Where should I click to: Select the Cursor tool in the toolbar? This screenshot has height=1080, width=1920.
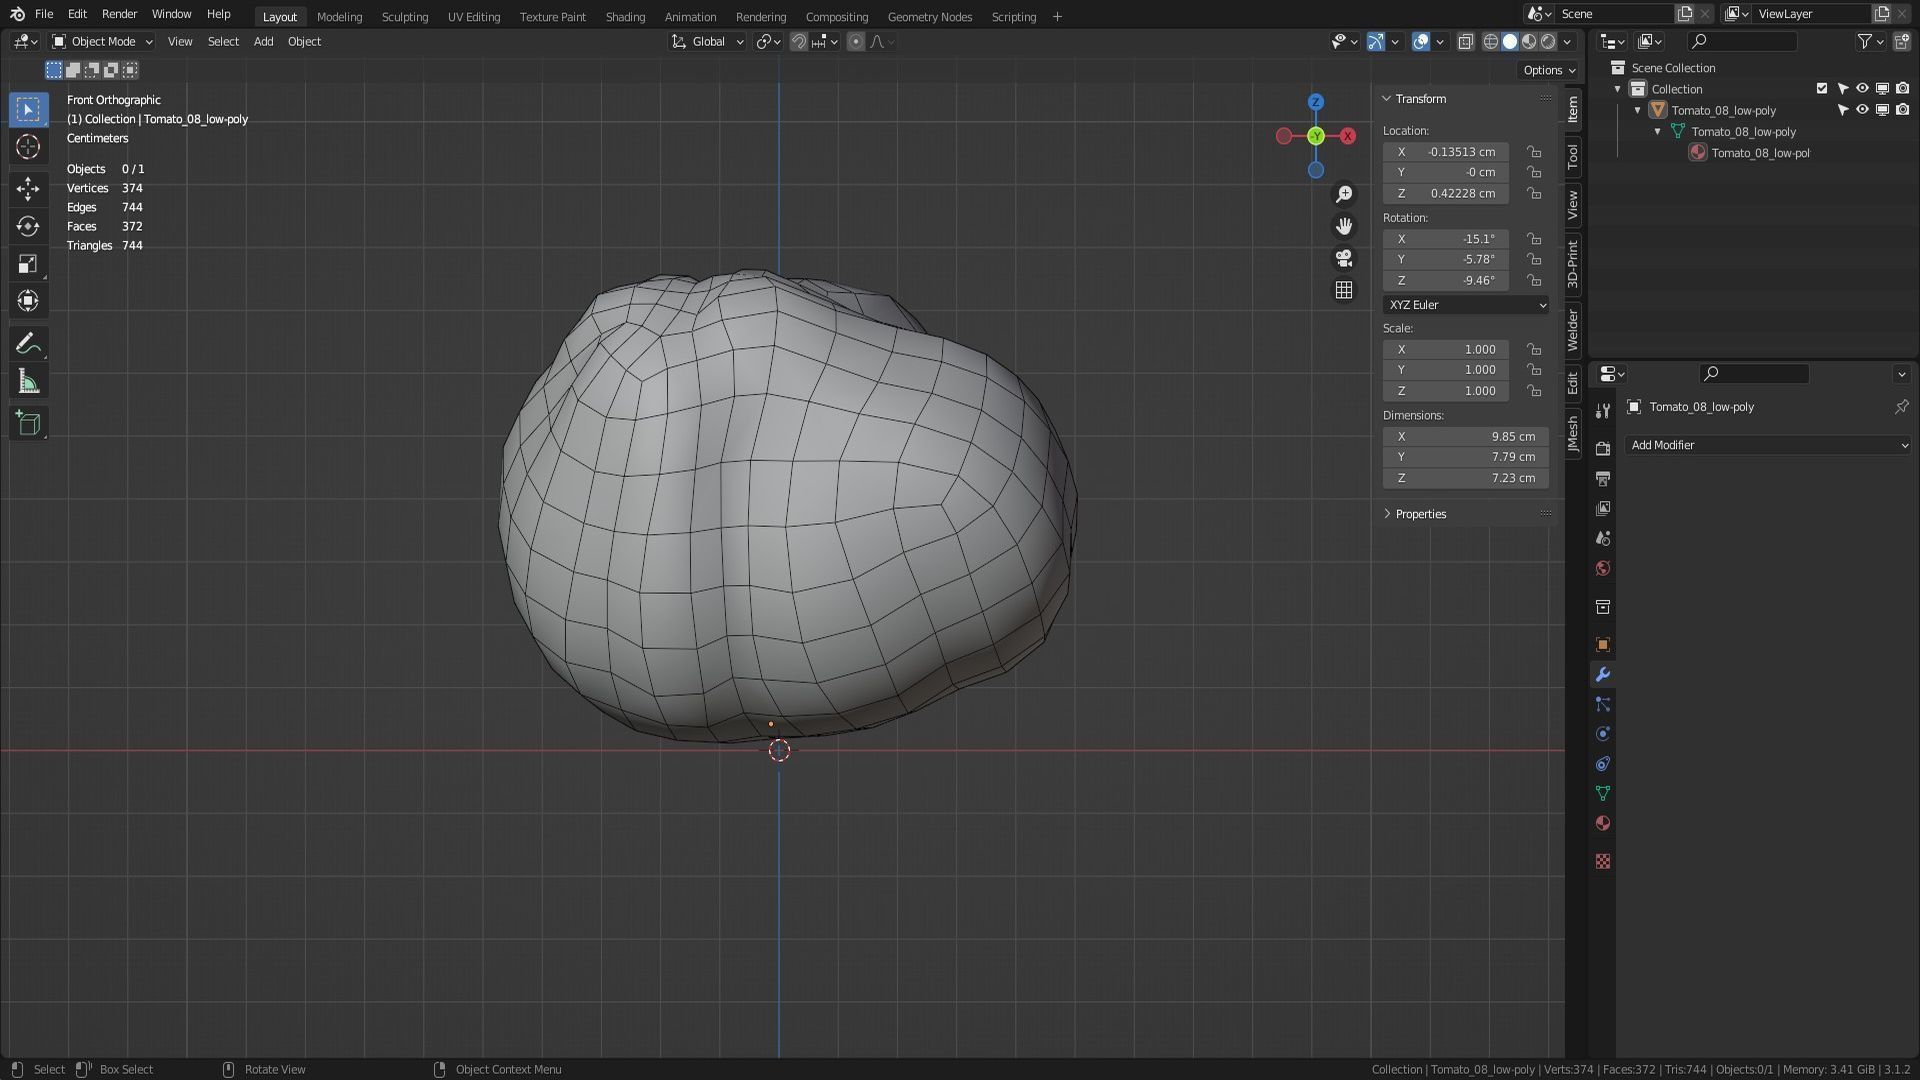[28, 147]
